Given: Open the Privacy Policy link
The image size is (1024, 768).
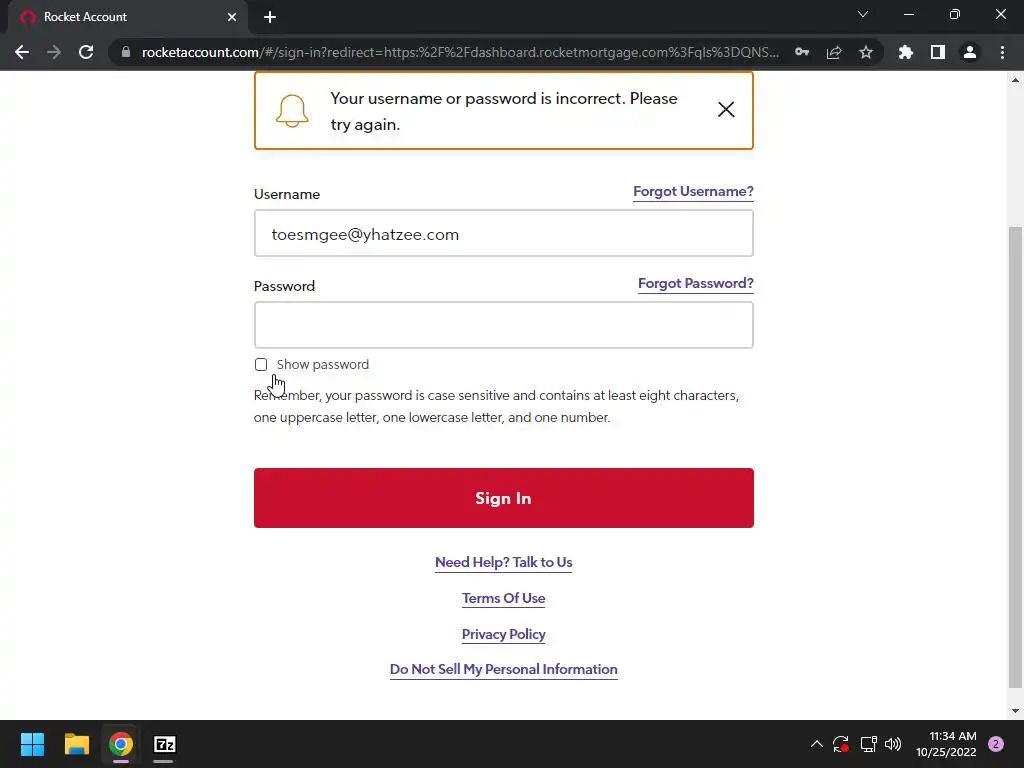Looking at the screenshot, I should (504, 634).
